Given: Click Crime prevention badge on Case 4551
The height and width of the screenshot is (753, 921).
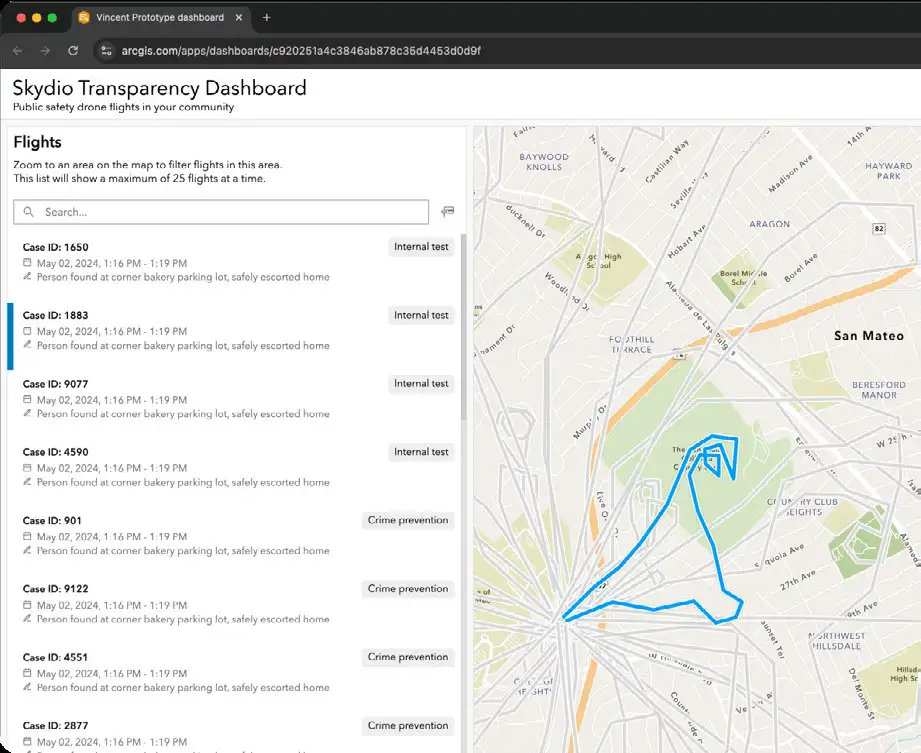Looking at the screenshot, I should tap(408, 657).
